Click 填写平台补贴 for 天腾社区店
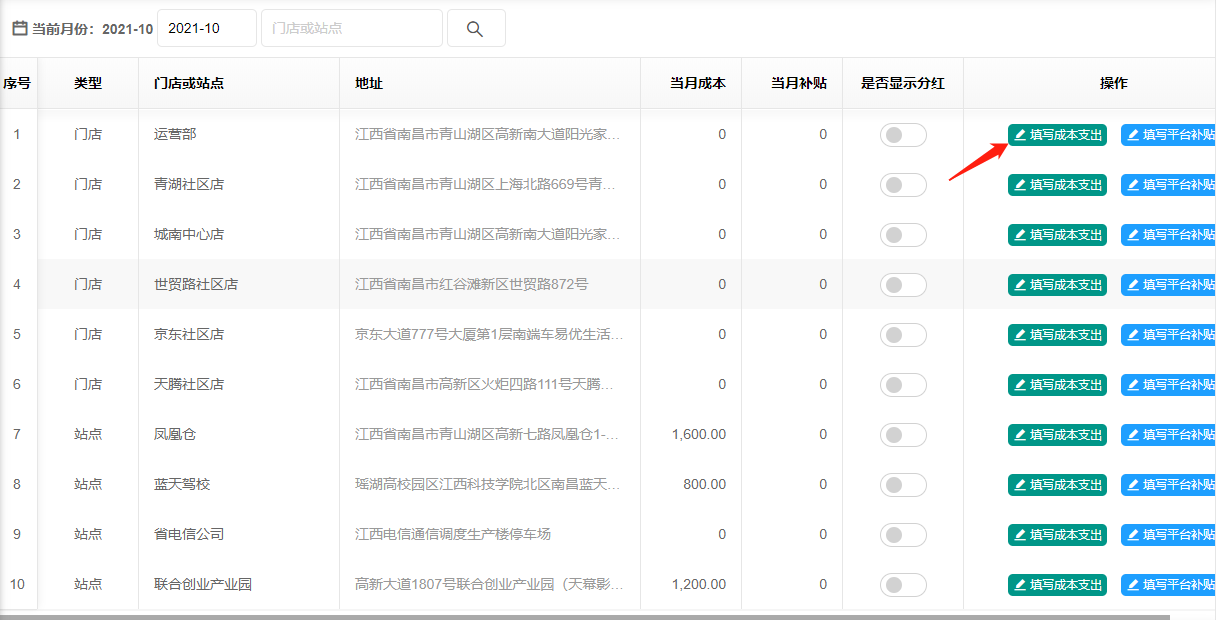This screenshot has height=620, width=1216. coord(1168,385)
